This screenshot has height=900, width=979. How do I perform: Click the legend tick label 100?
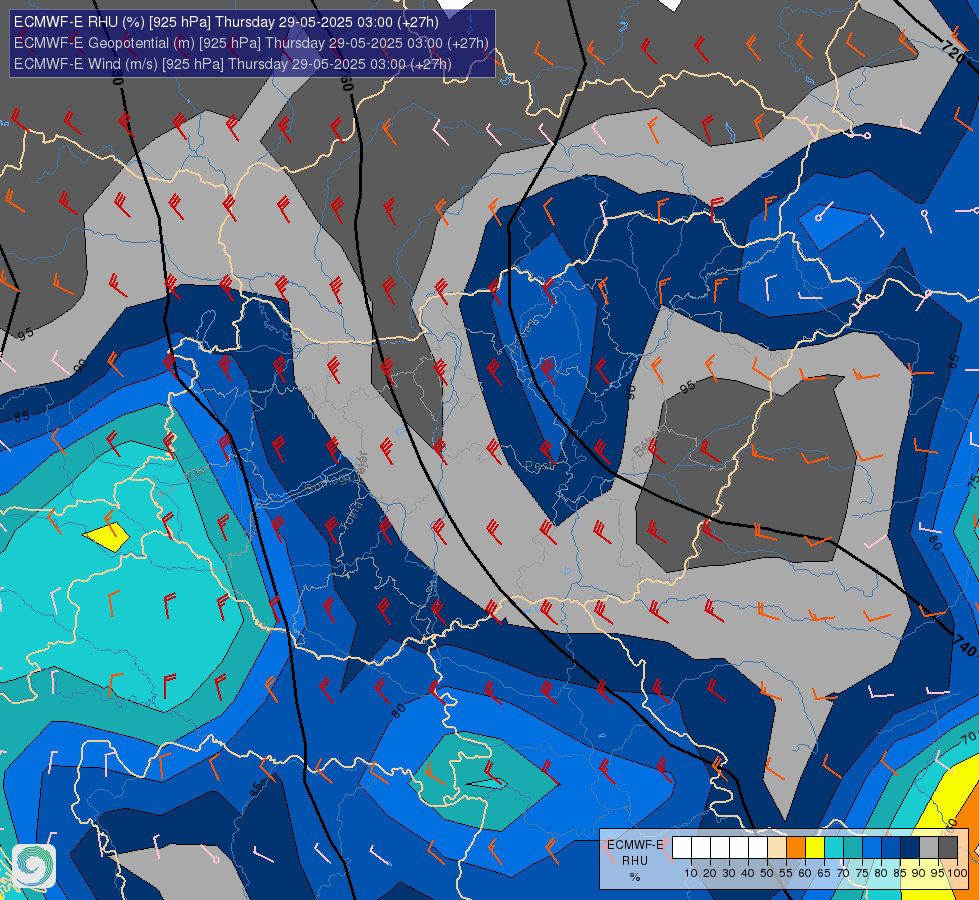tap(957, 873)
